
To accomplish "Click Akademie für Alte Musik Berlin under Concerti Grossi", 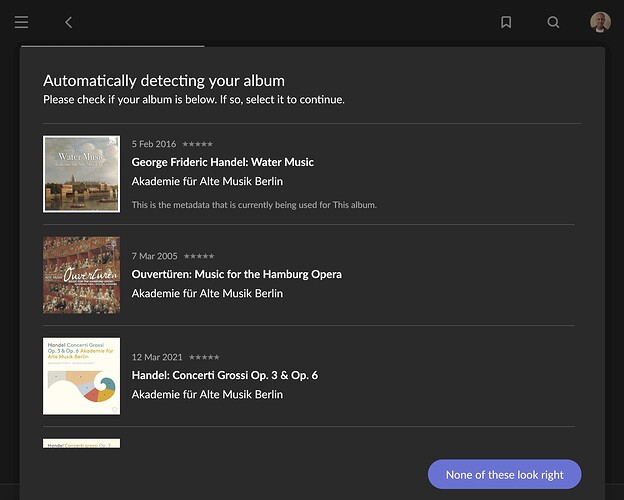I will 207,395.
